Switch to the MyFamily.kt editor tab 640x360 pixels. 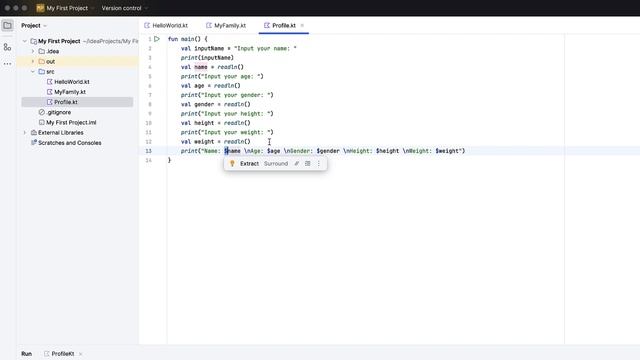(226, 25)
